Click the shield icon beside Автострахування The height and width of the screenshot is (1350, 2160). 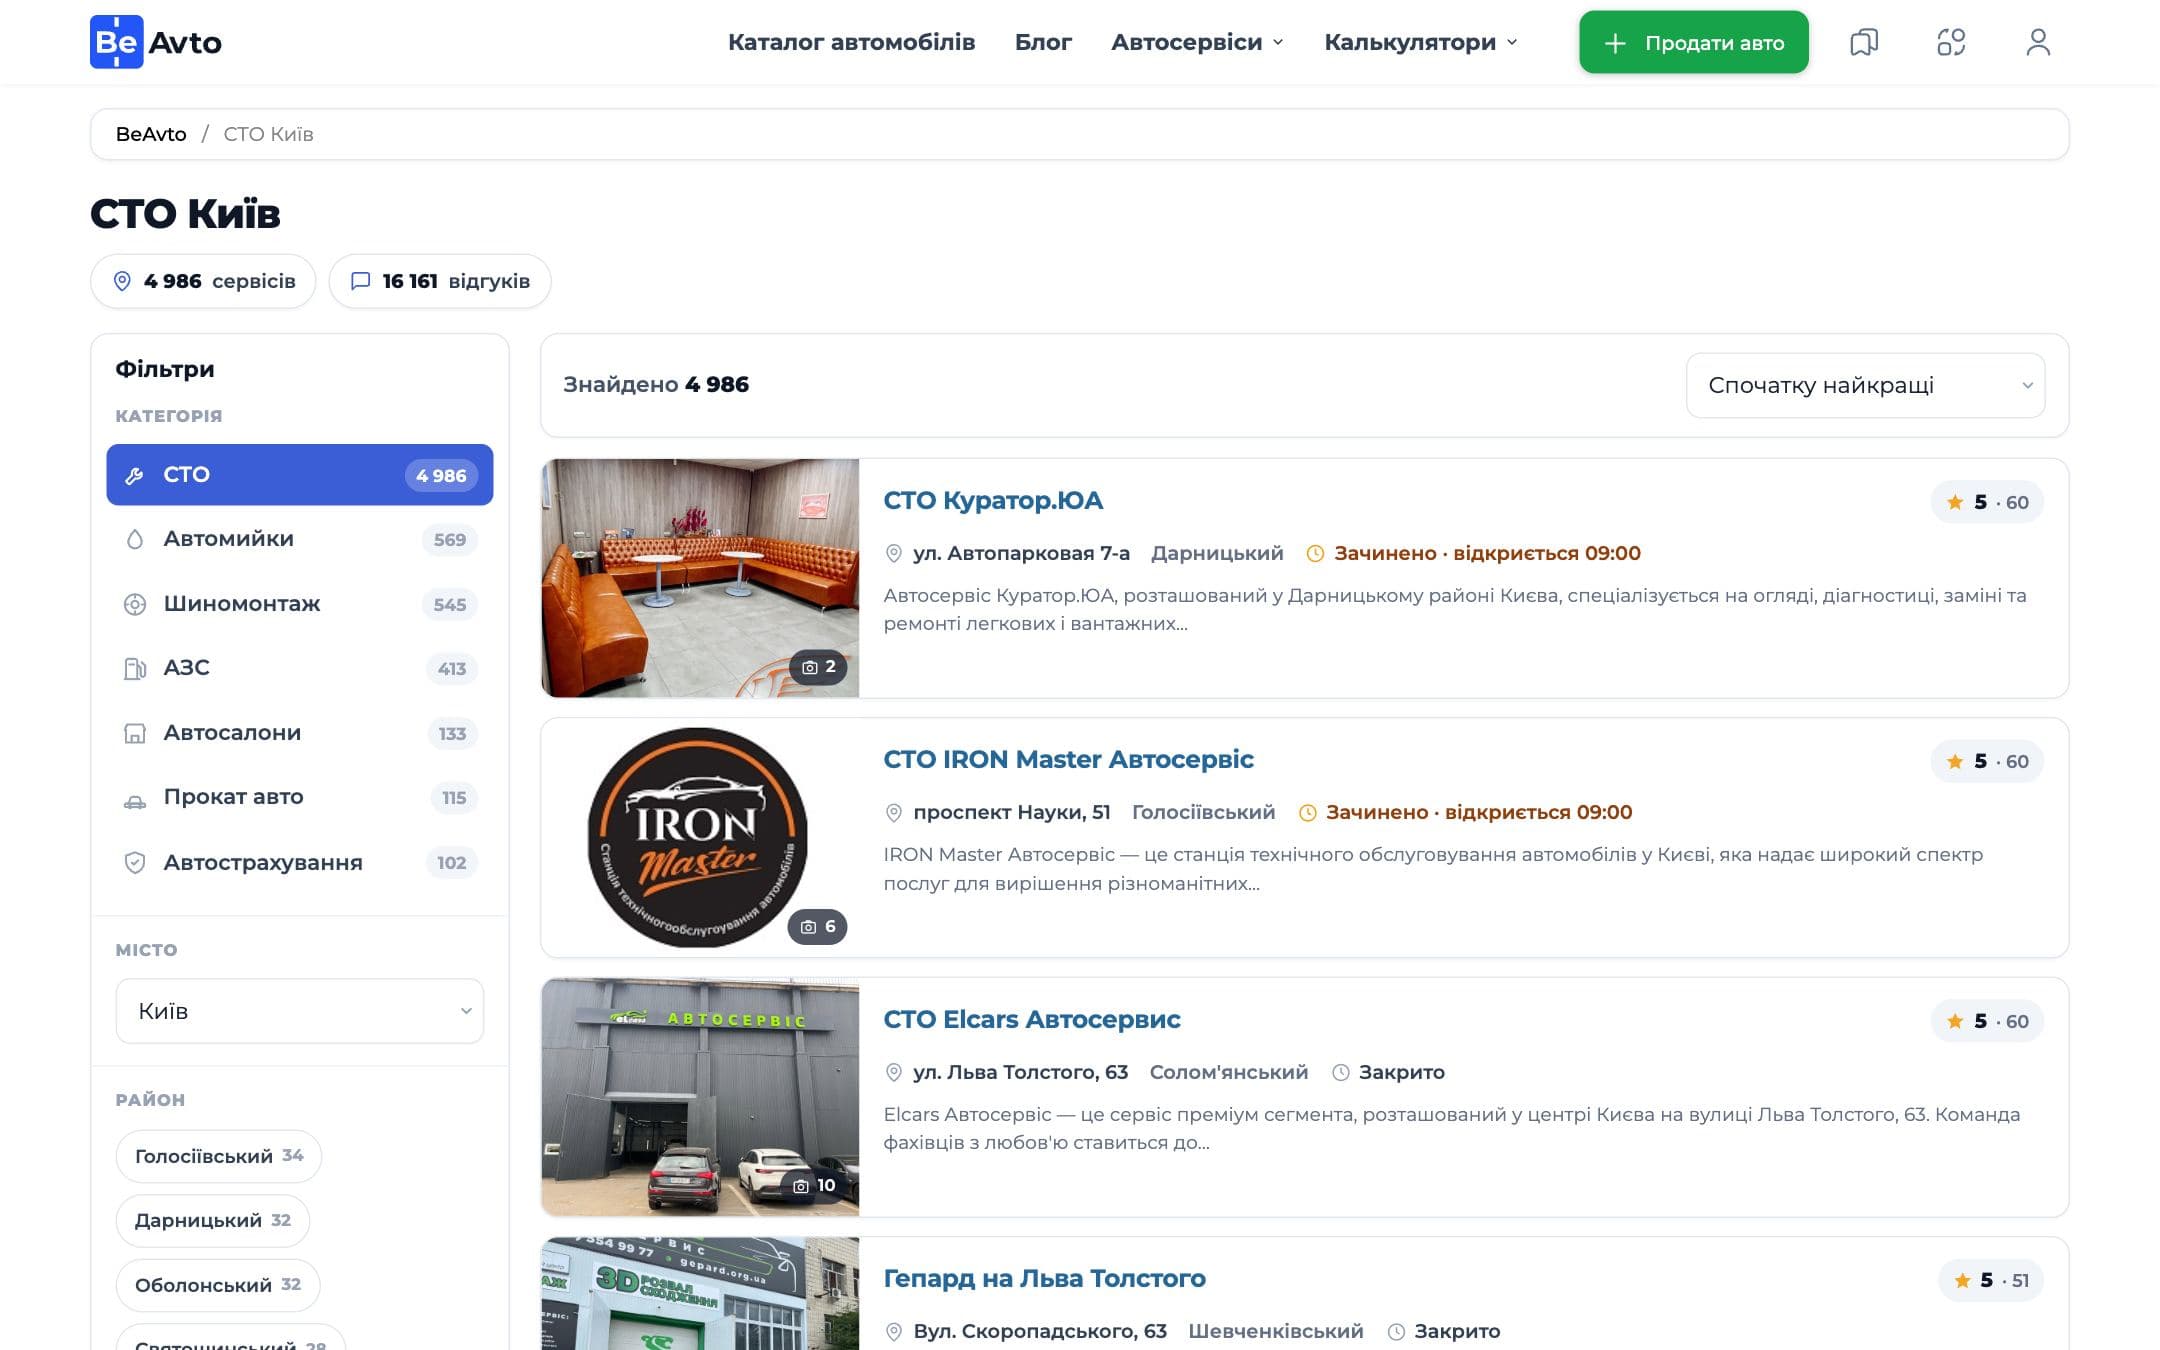[134, 862]
